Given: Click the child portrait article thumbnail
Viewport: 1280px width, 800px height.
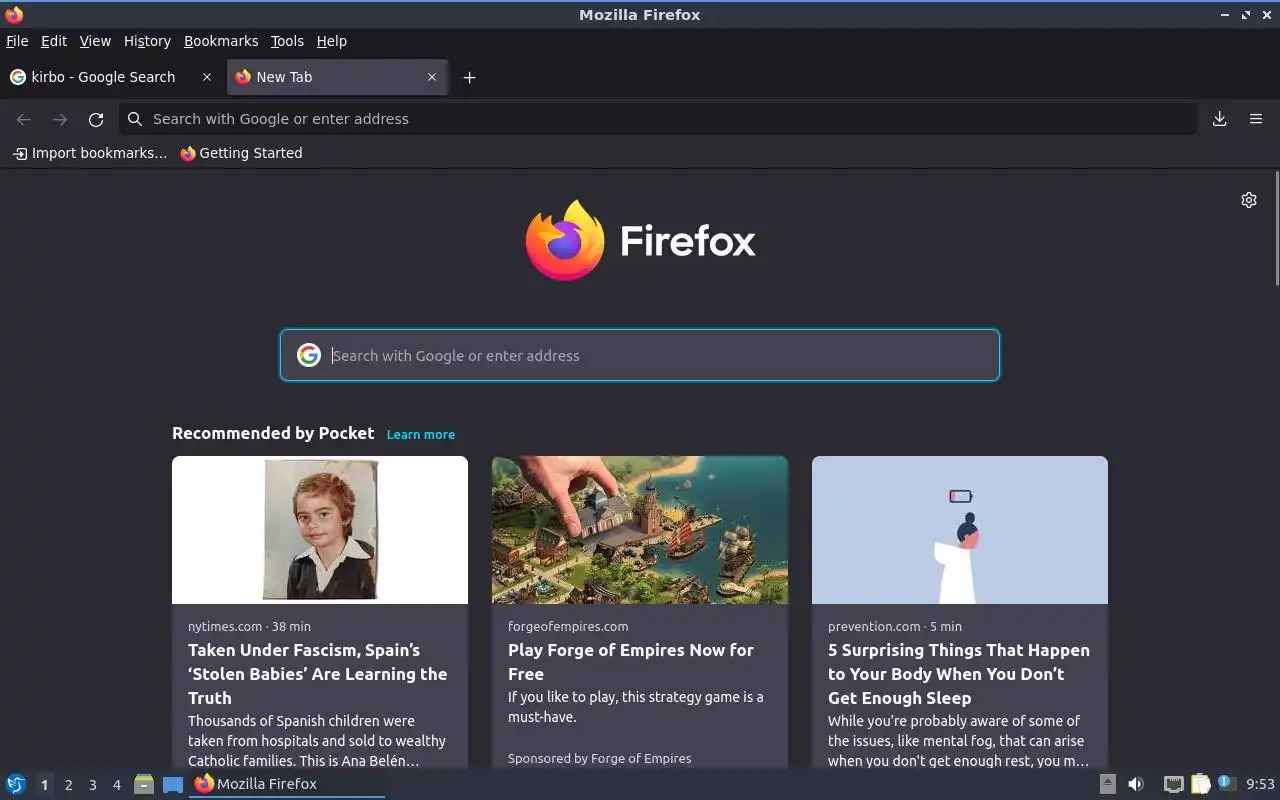Looking at the screenshot, I should (x=320, y=530).
